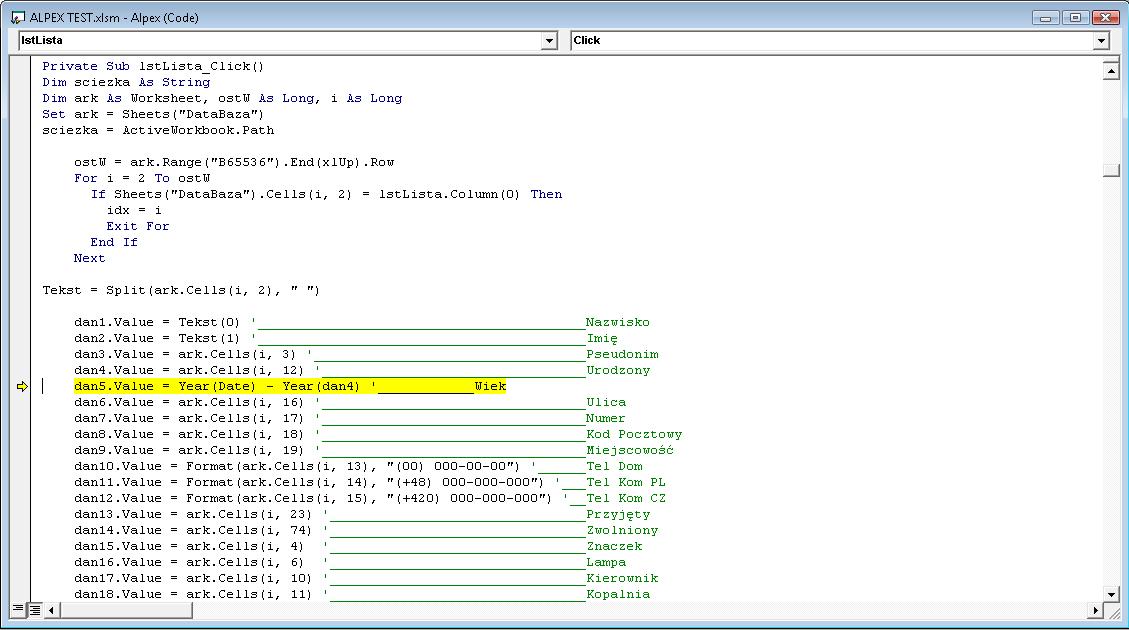
Task: Click the 'Kierownik' comment
Action: point(622,578)
